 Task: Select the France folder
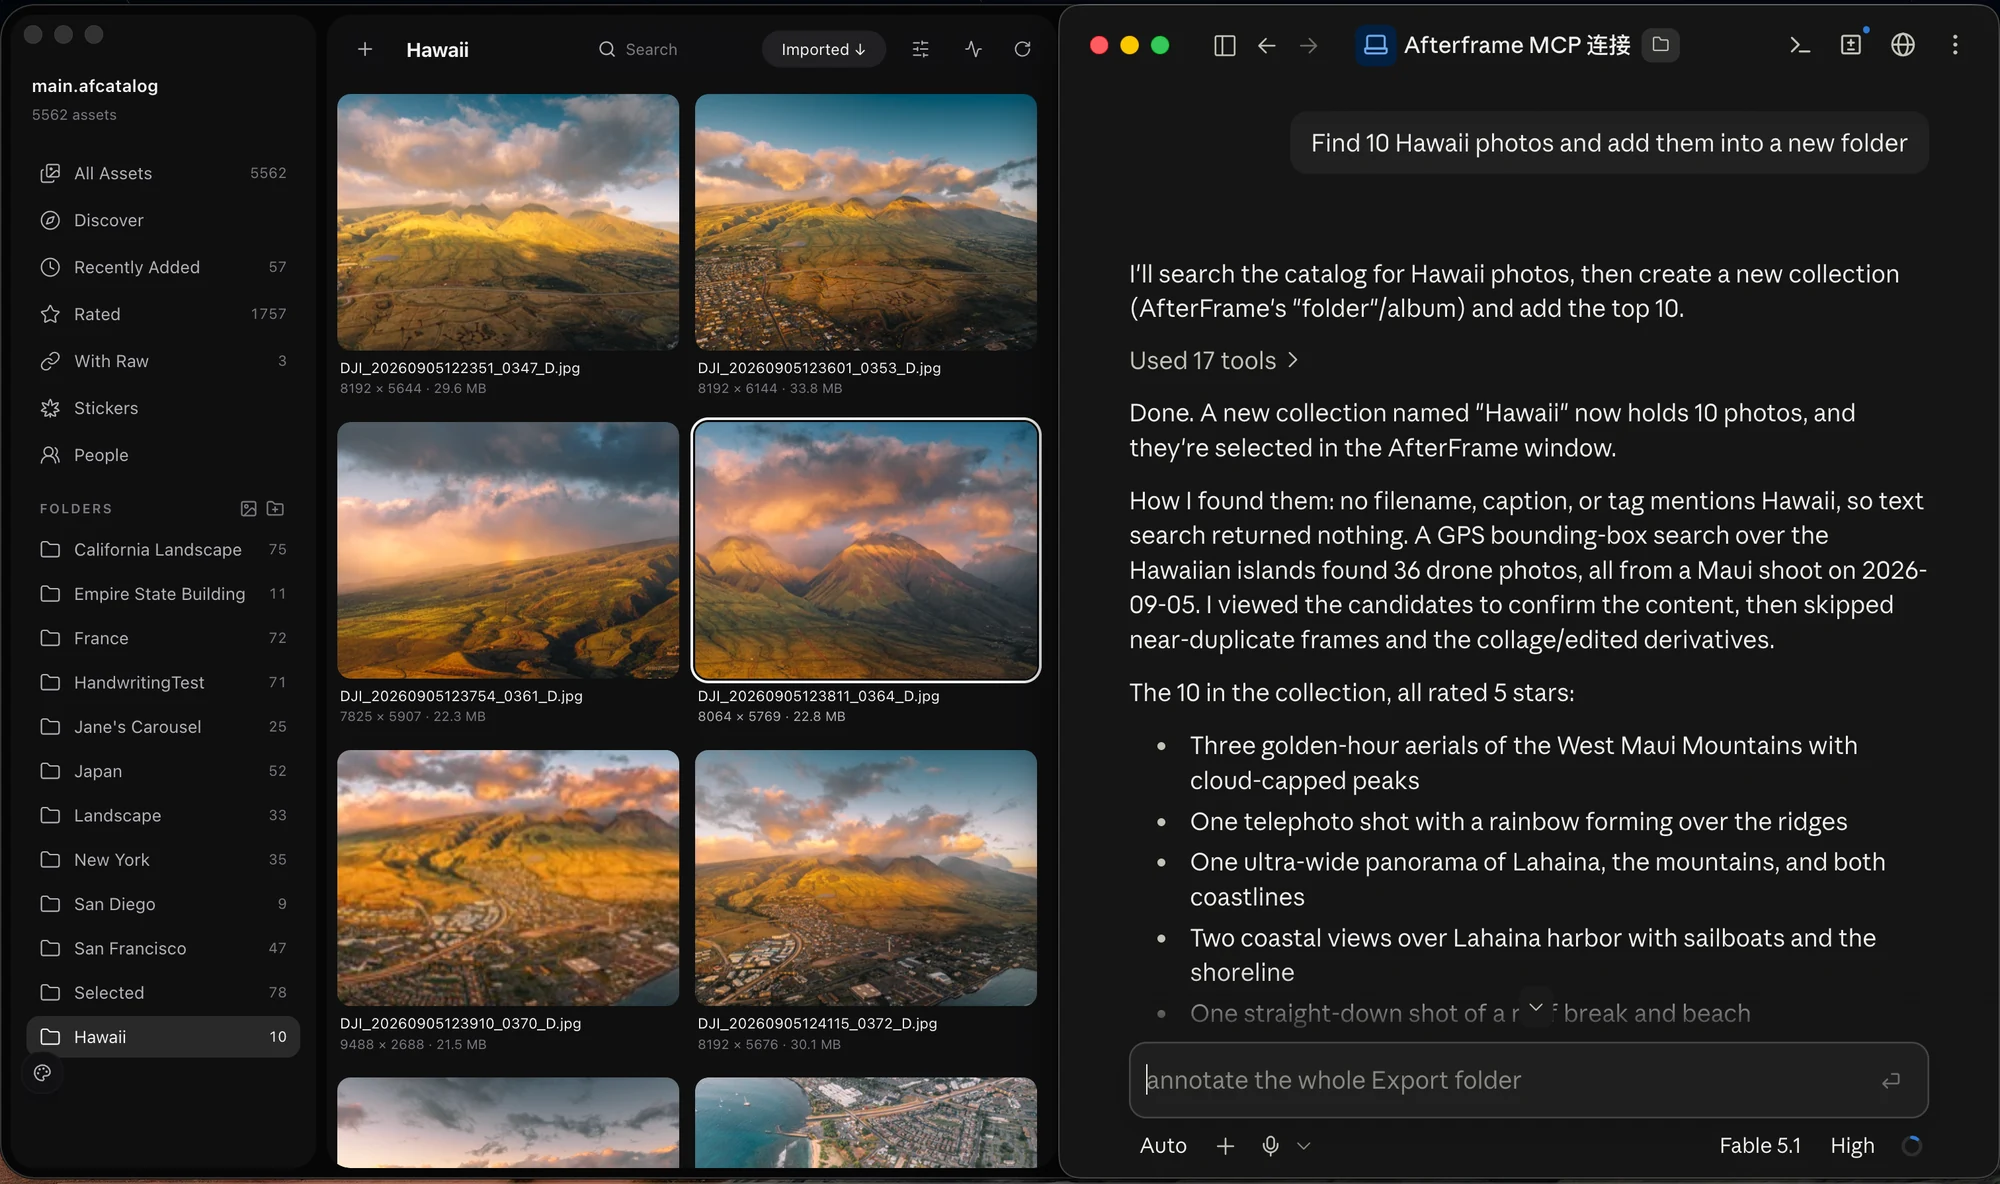(163, 638)
